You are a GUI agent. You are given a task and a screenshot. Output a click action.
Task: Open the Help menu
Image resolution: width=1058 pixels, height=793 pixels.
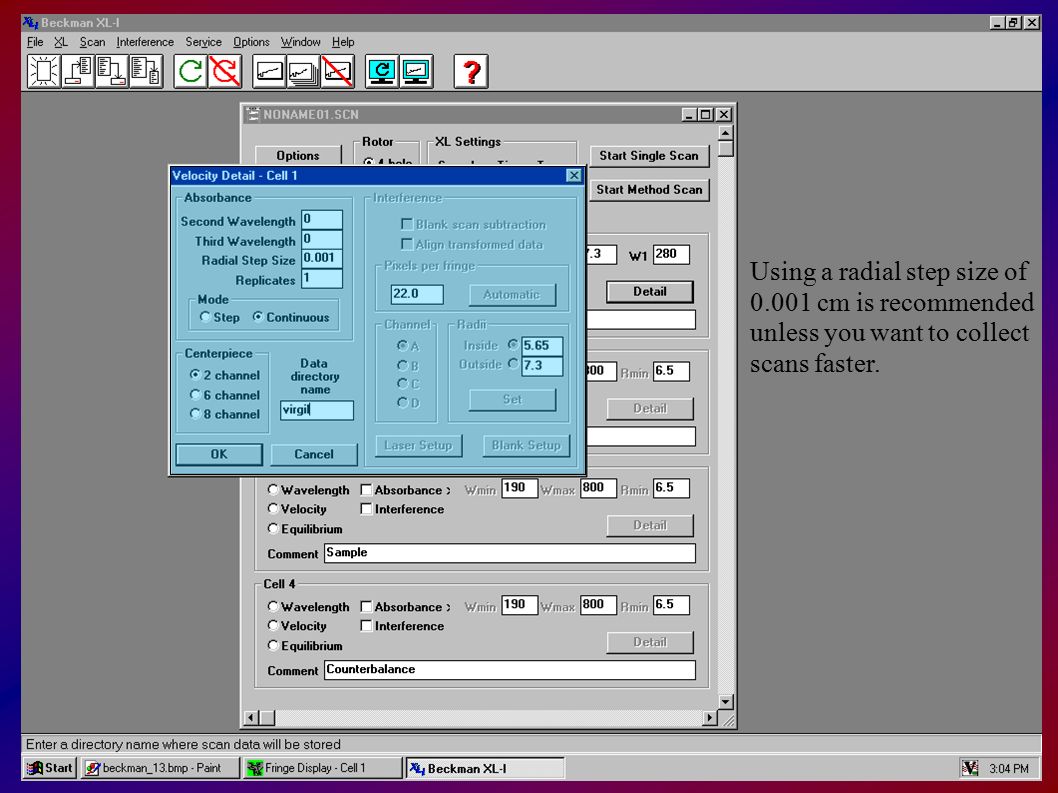343,42
